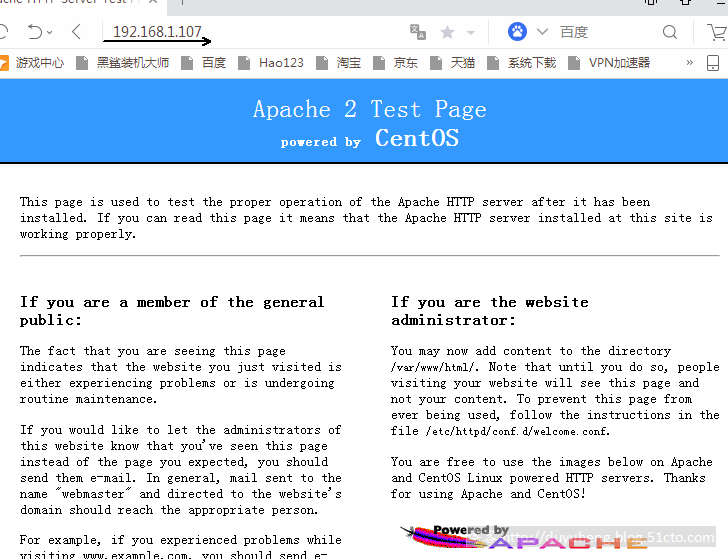Click the magnifier search icon
The image size is (728, 559).
(670, 32)
